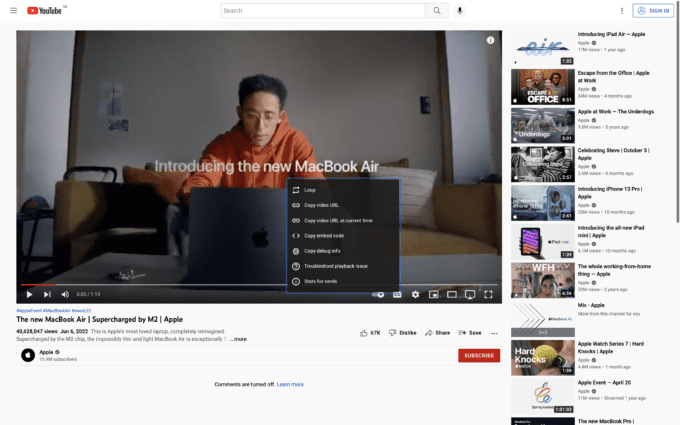Open the hamburger guide menu
Viewport: 680px width, 425px height.
(13, 10)
